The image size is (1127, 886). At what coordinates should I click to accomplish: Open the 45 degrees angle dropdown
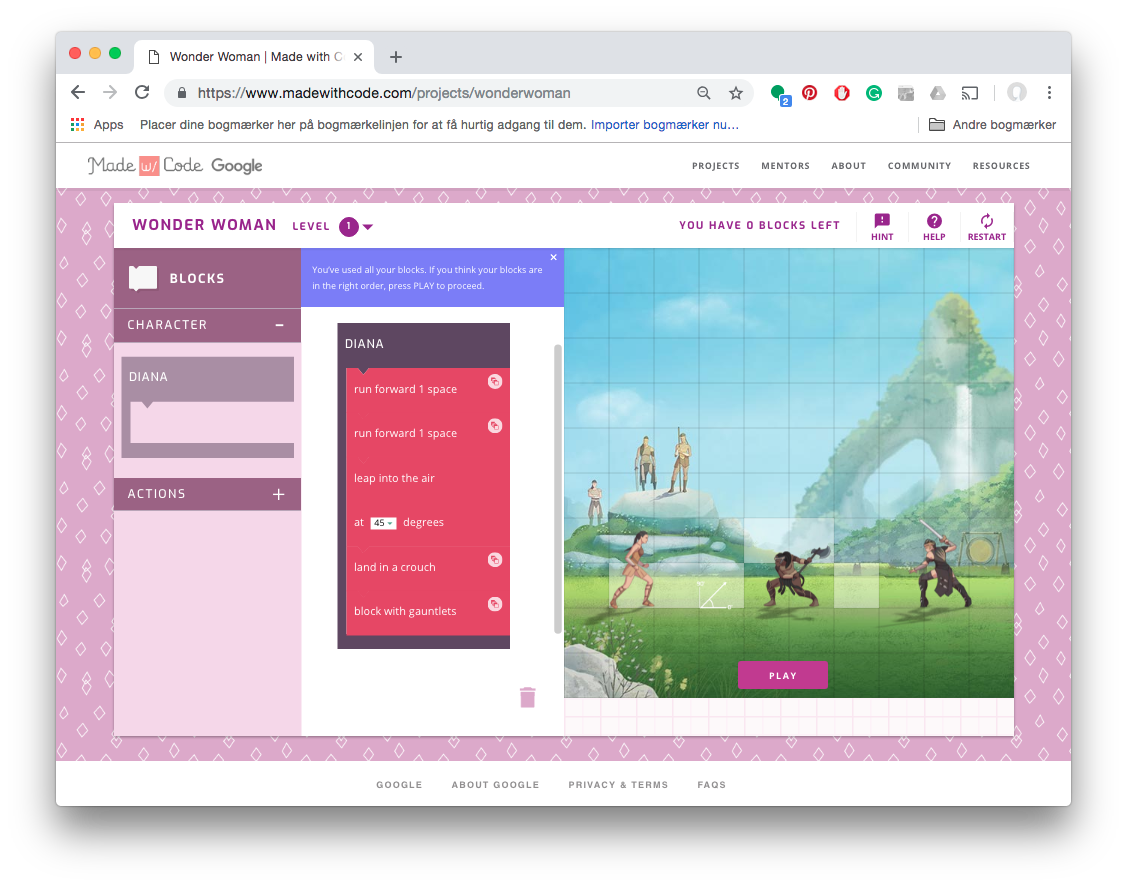[383, 523]
